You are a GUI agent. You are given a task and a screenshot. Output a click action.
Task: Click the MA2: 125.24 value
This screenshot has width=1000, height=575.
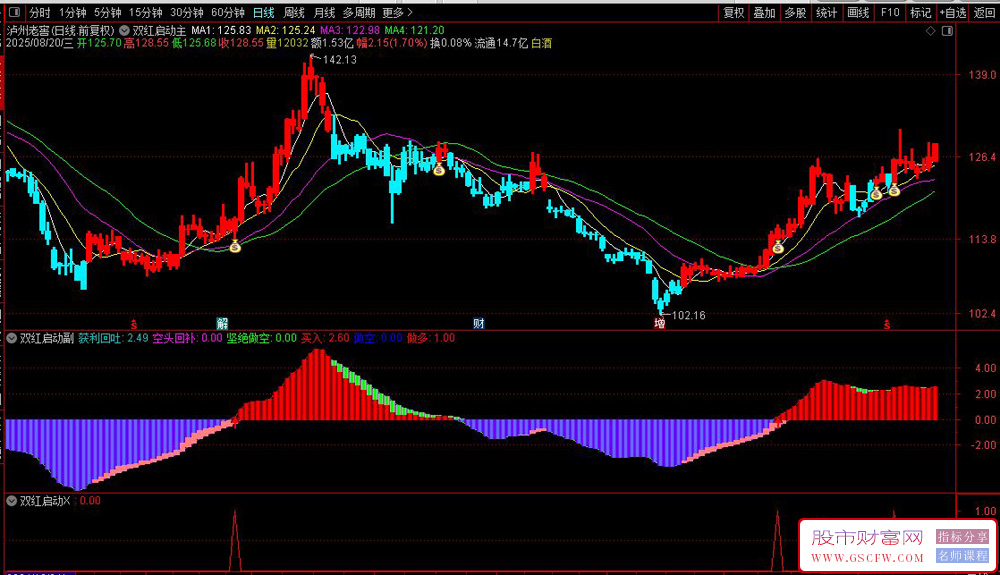point(286,31)
